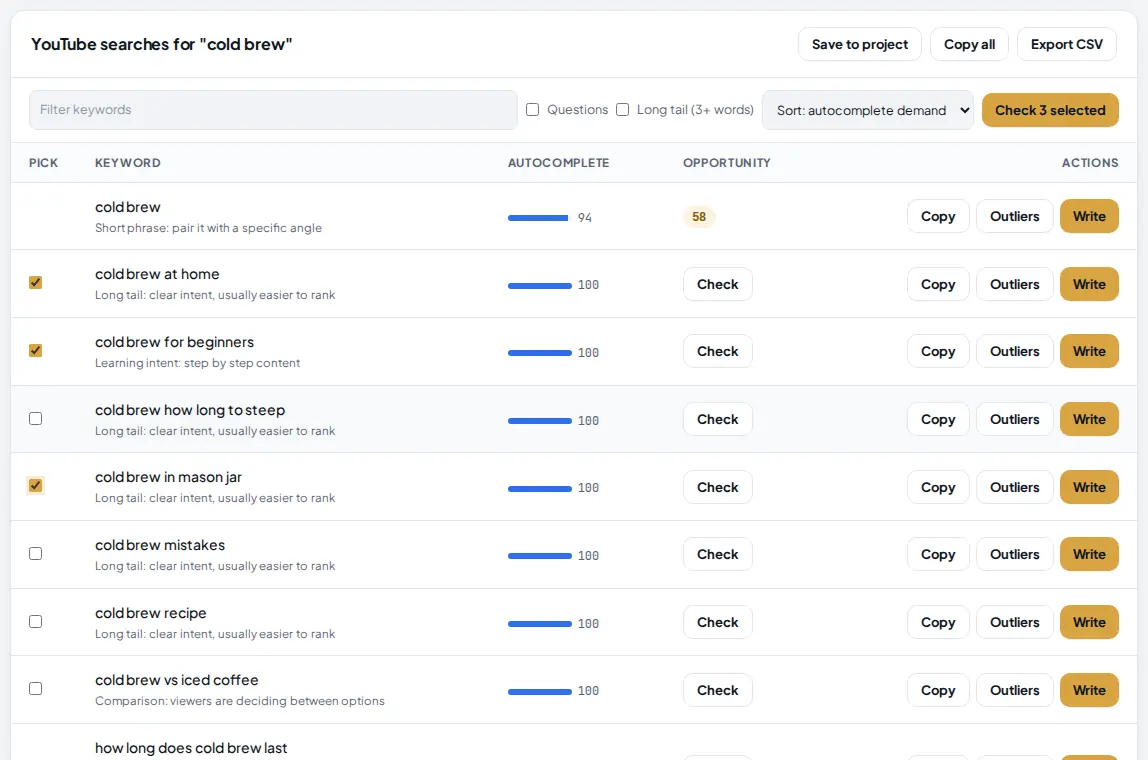Check opportunity for 'cold brew for beginners'
This screenshot has width=1148, height=760.
[x=718, y=351]
